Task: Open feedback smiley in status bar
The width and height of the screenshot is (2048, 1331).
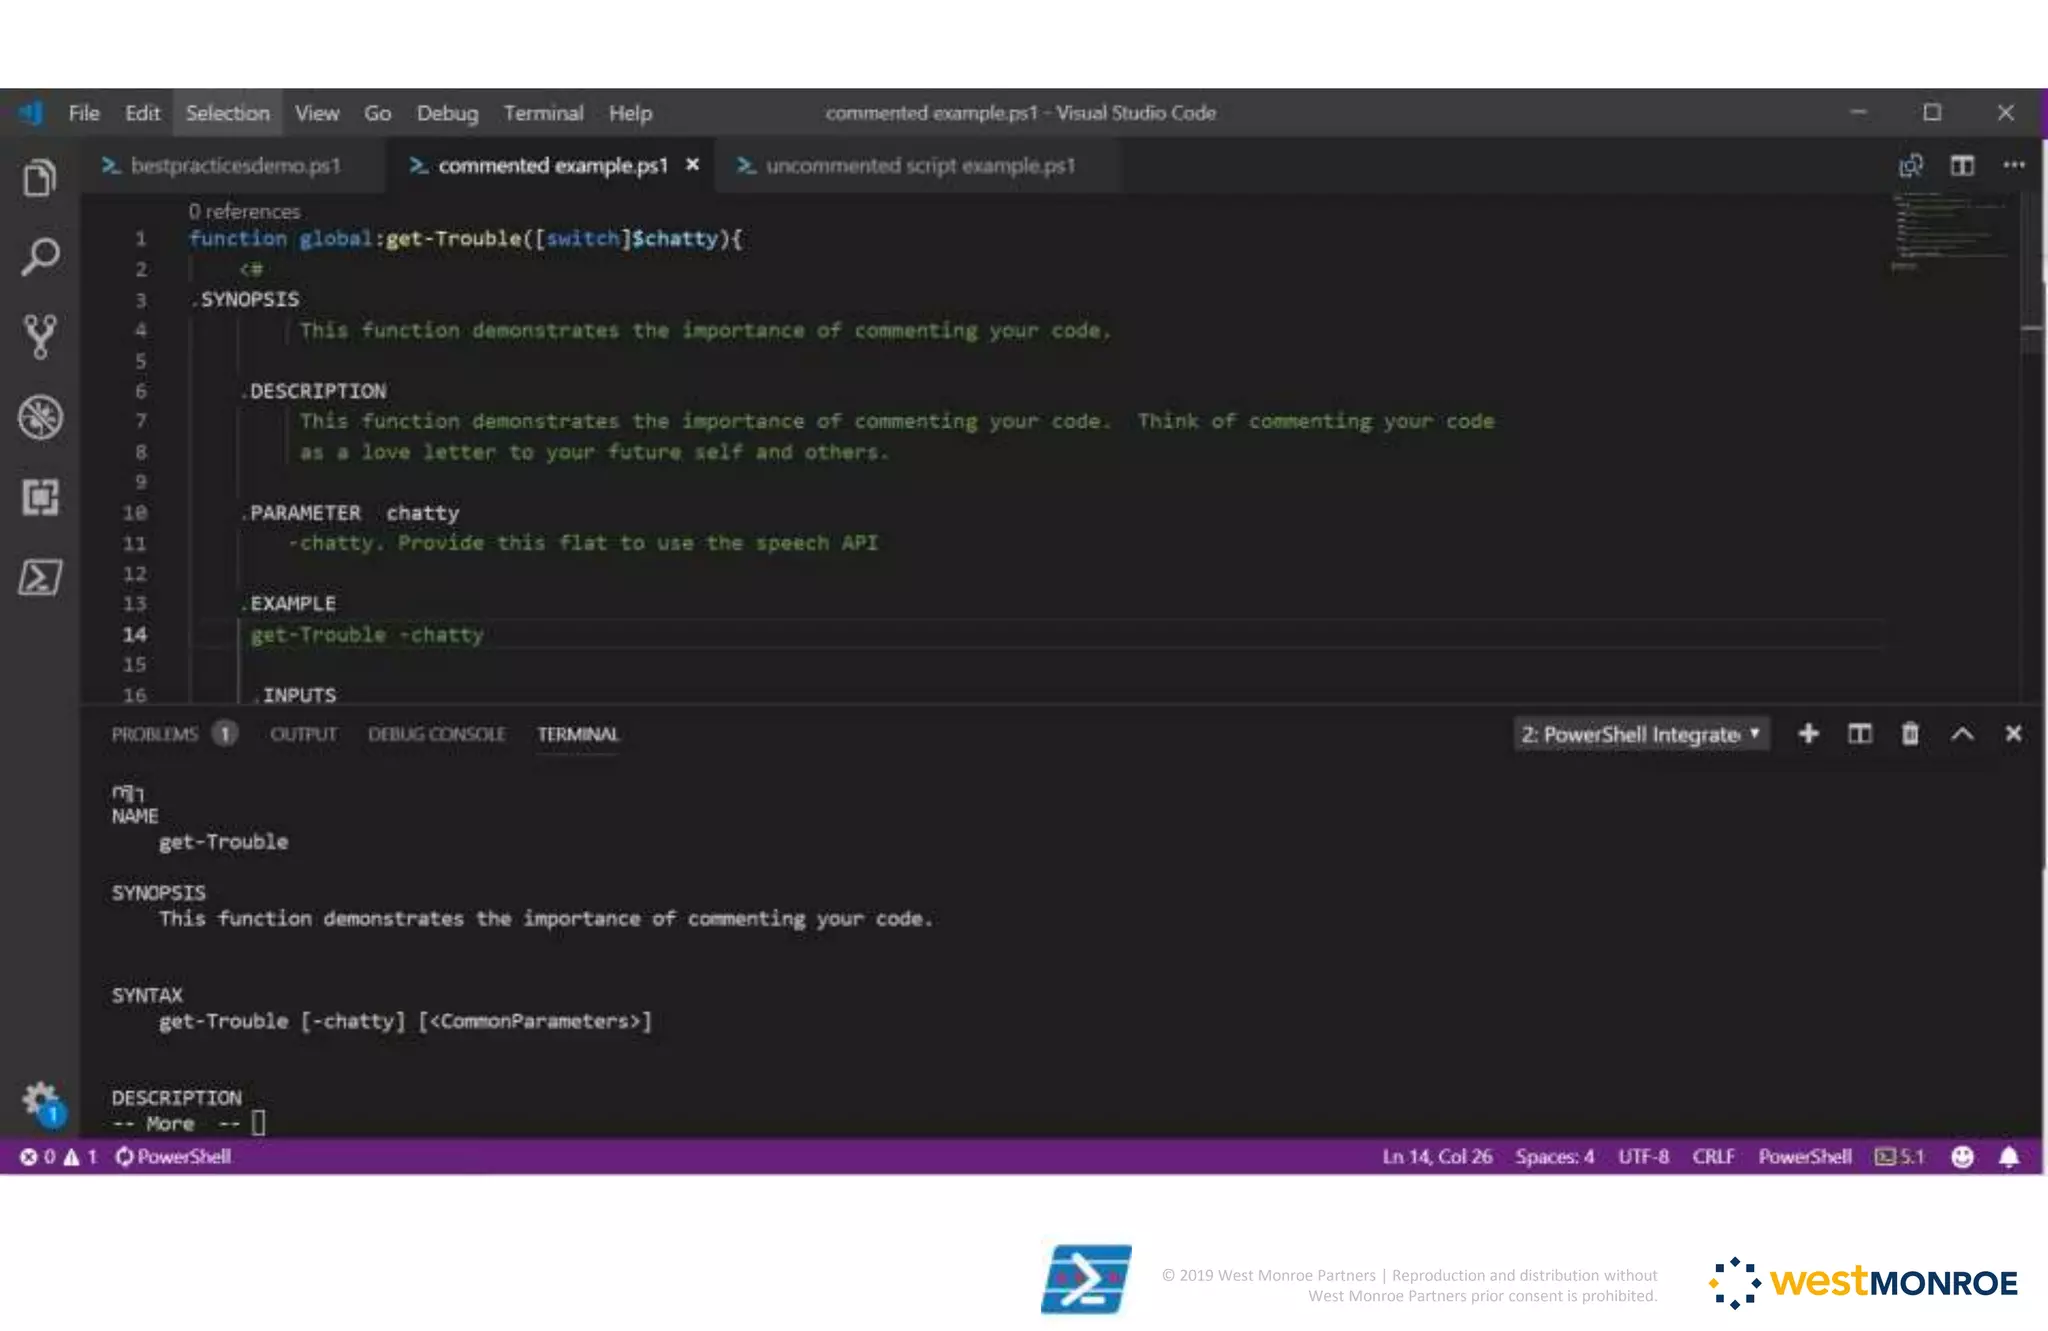Action: tap(1962, 1157)
